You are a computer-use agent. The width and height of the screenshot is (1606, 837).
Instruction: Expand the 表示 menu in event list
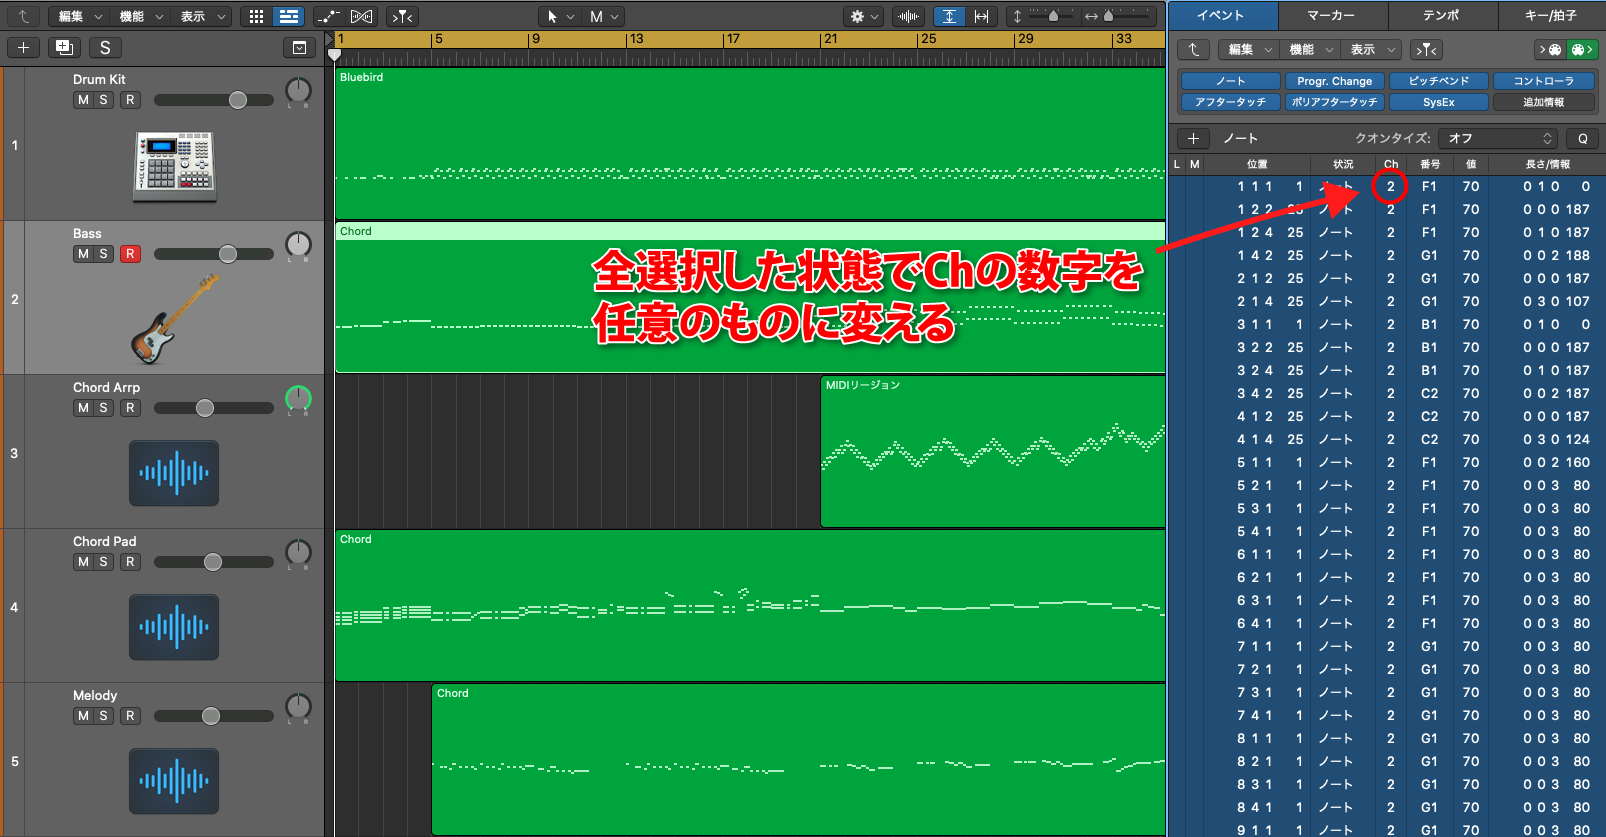point(1371,49)
